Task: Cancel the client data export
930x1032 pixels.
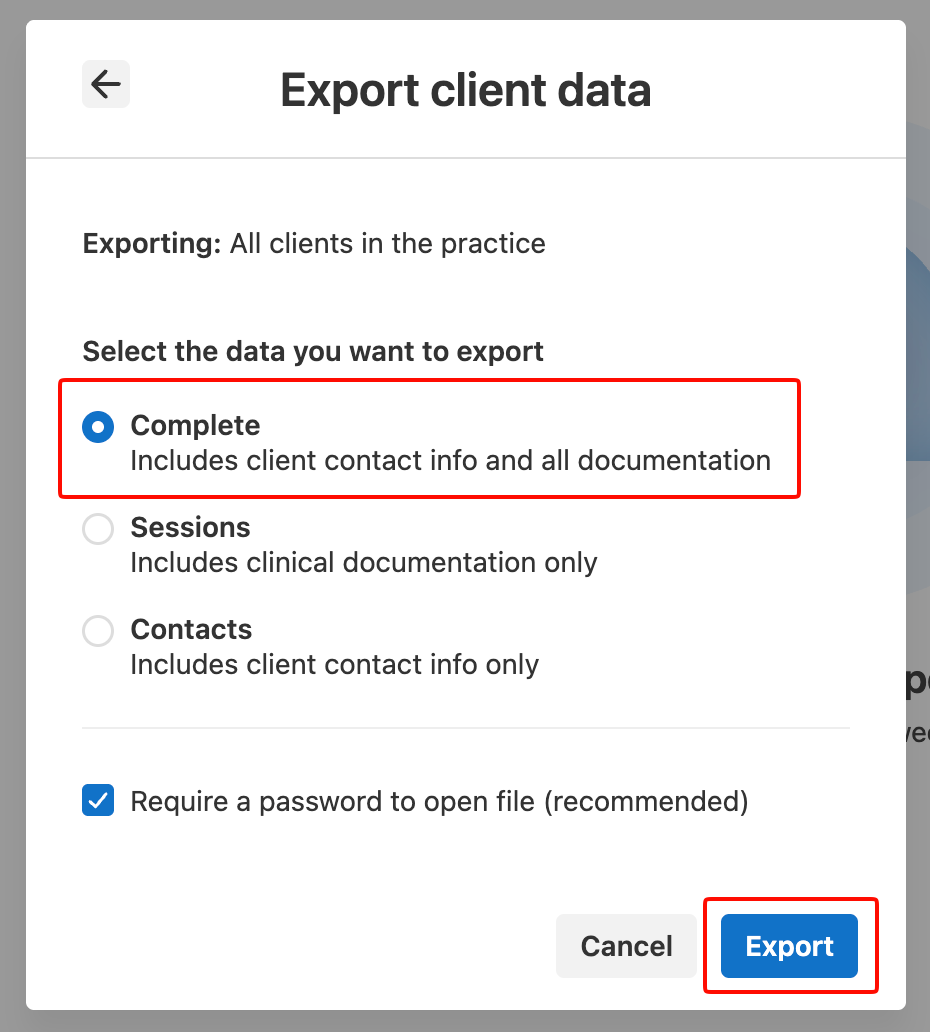Action: coord(626,946)
